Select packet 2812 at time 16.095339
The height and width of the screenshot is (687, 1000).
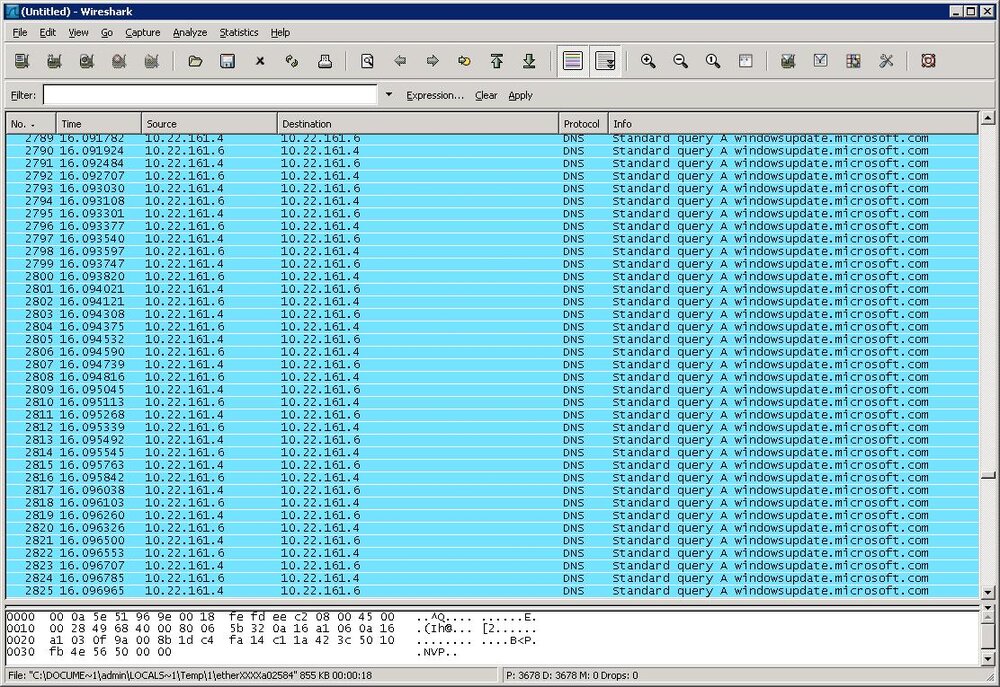[x=492, y=427]
